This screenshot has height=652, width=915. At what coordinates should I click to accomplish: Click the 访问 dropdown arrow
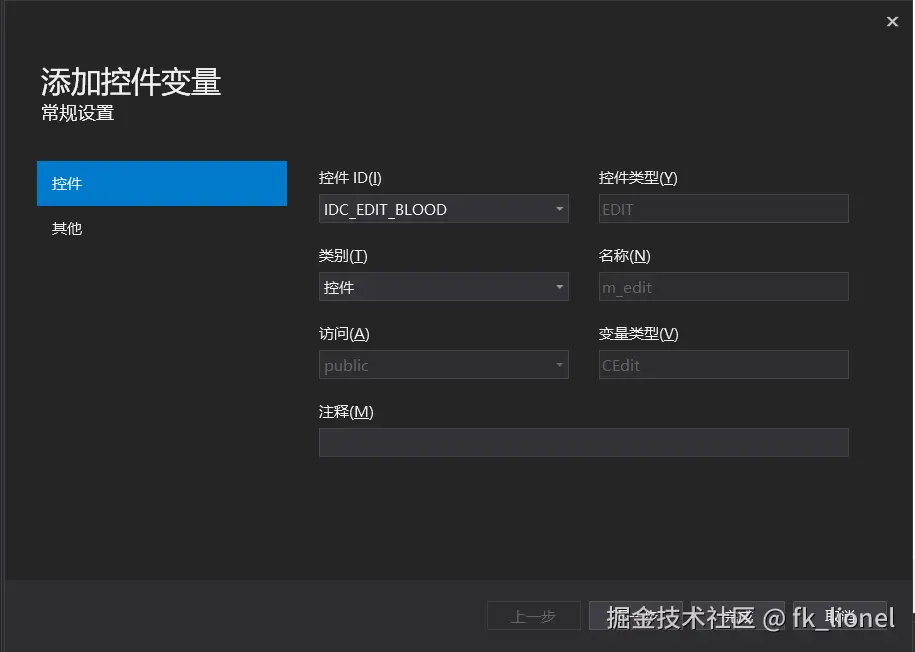(559, 365)
